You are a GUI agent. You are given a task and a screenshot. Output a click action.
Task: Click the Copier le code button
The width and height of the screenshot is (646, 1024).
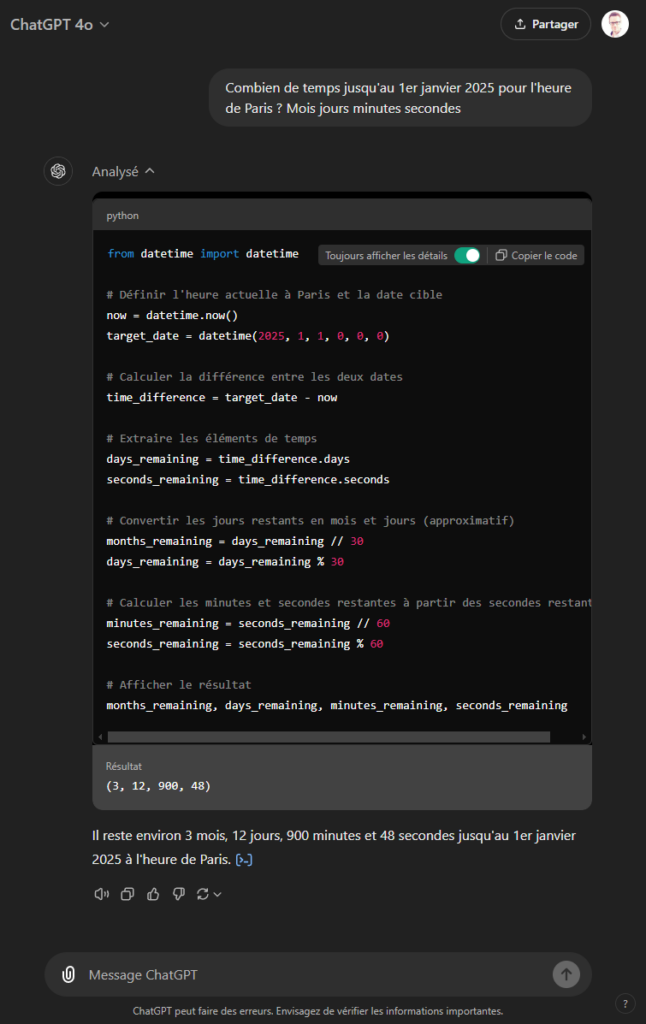pyautogui.click(x=536, y=255)
